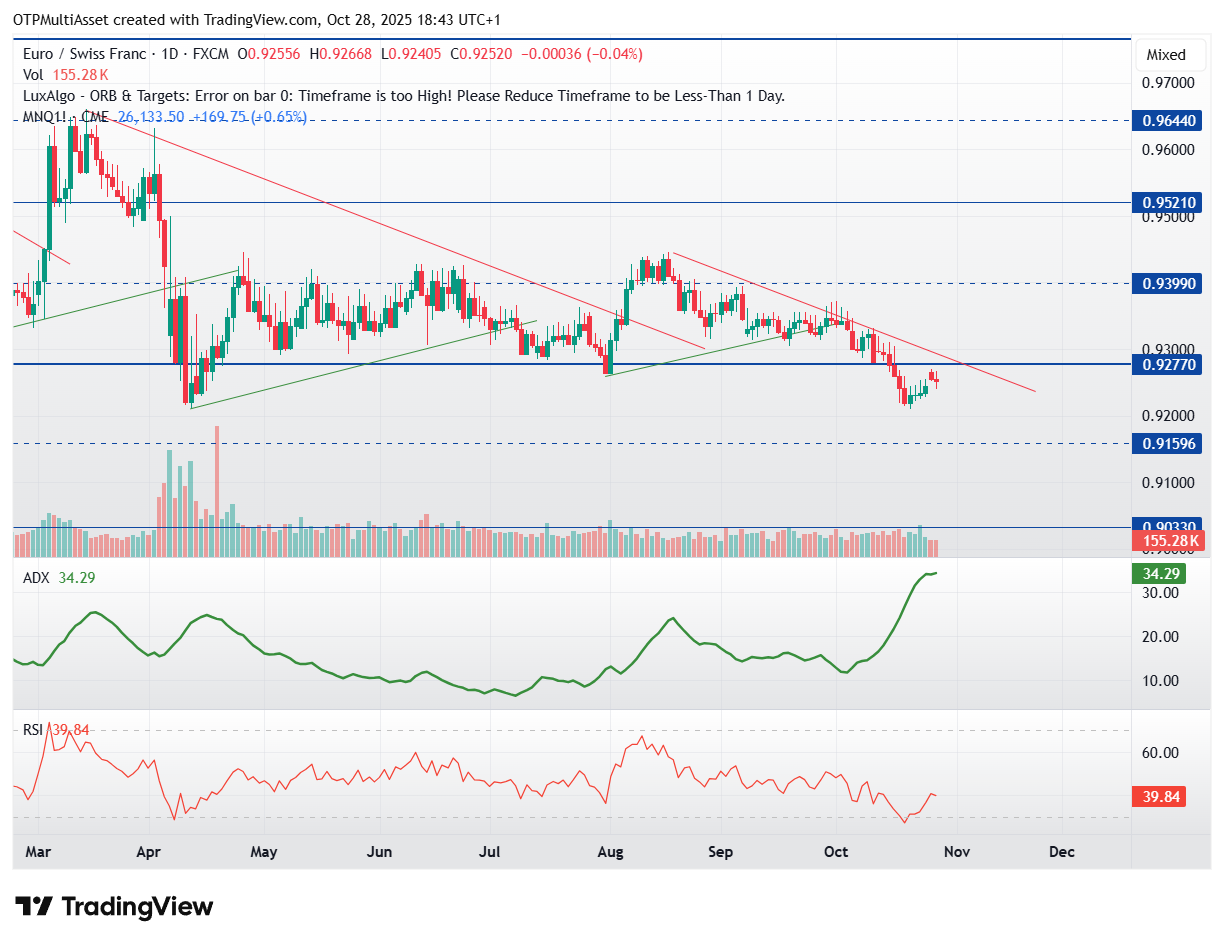Click the Jul label on time axis
The image size is (1224, 944).
[491, 852]
